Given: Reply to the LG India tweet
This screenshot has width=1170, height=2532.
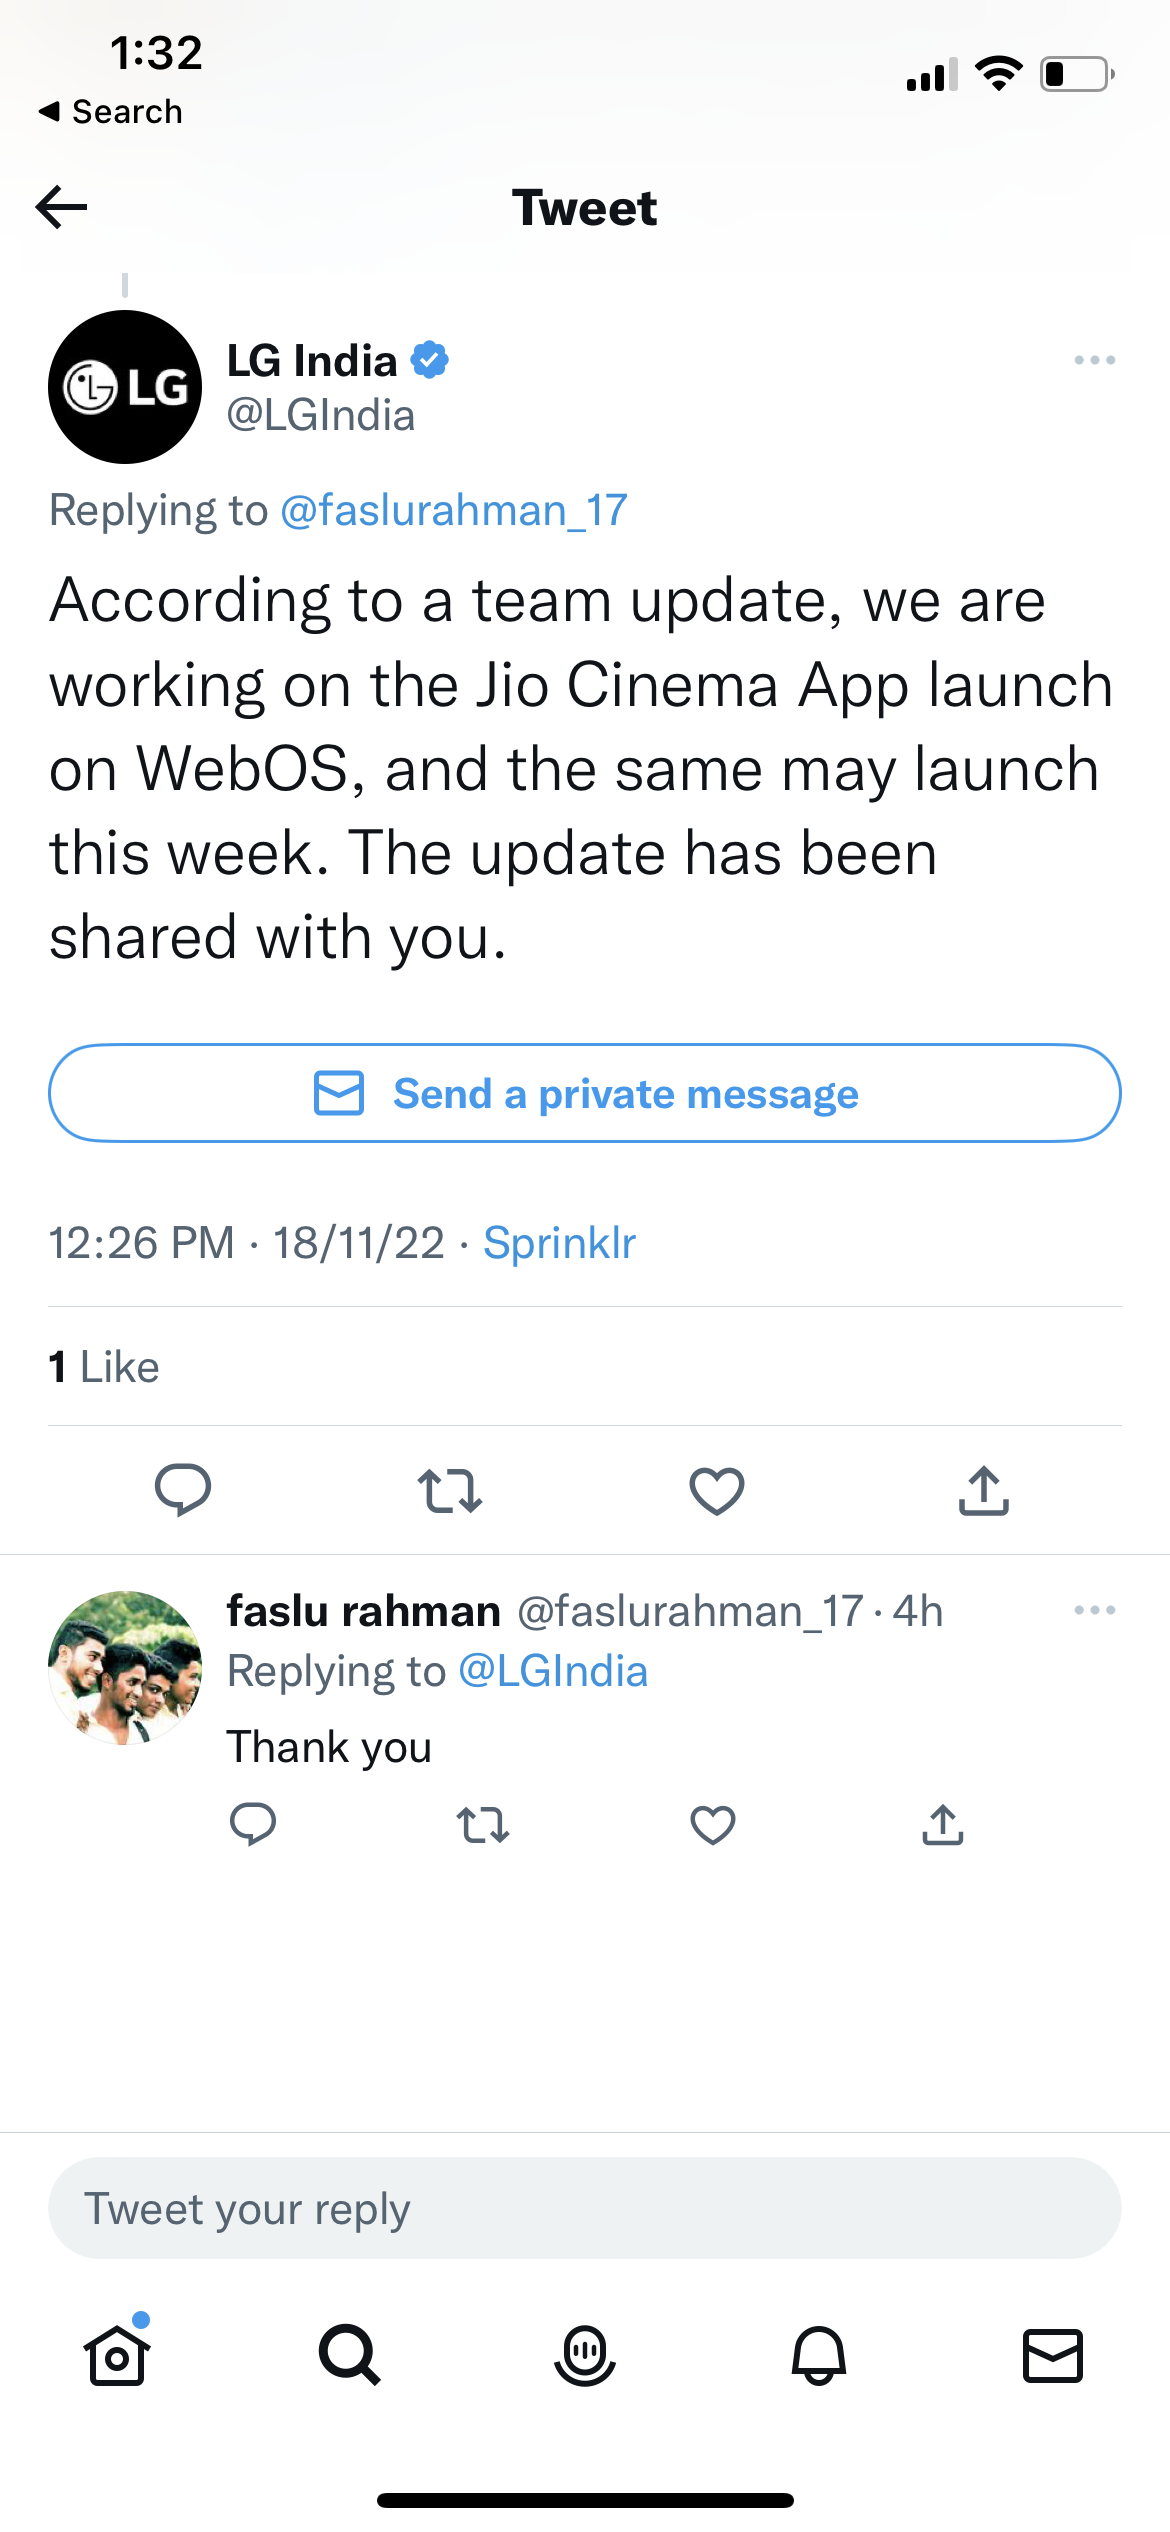Looking at the screenshot, I should point(183,1490).
